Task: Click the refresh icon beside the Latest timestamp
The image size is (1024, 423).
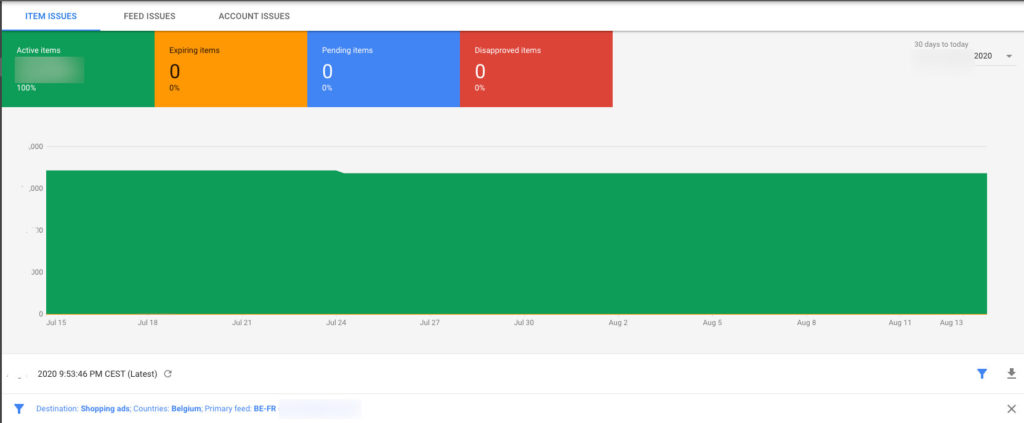Action: (x=168, y=374)
